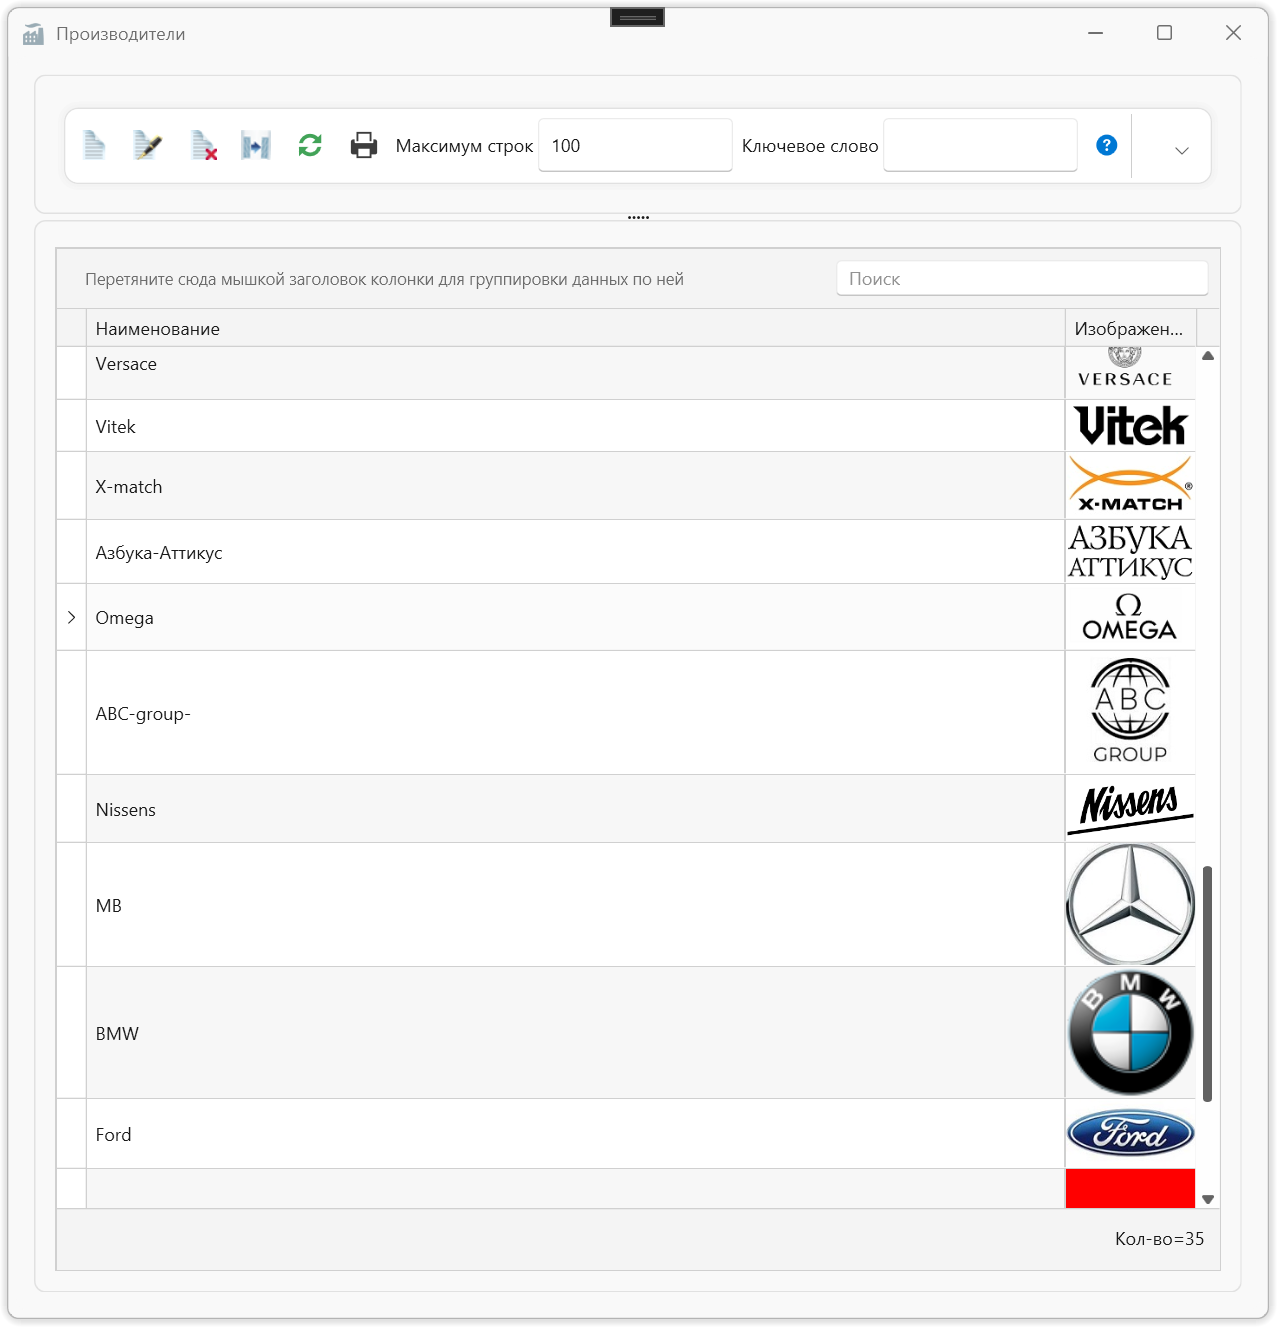1277x1327 pixels.
Task: Click the Nissens logo image
Action: click(1130, 808)
